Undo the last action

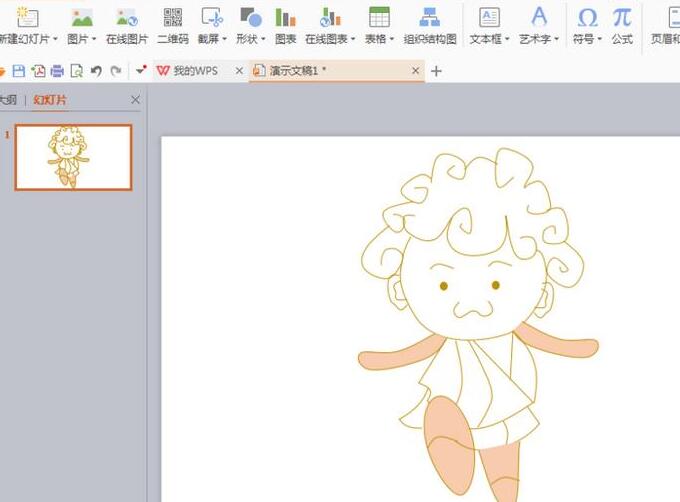[x=96, y=71]
